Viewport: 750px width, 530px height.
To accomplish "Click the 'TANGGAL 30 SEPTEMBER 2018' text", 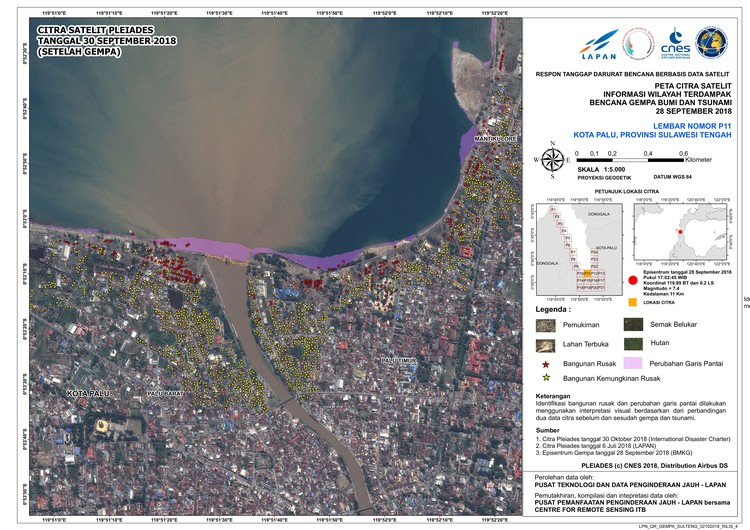I will tap(107, 41).
